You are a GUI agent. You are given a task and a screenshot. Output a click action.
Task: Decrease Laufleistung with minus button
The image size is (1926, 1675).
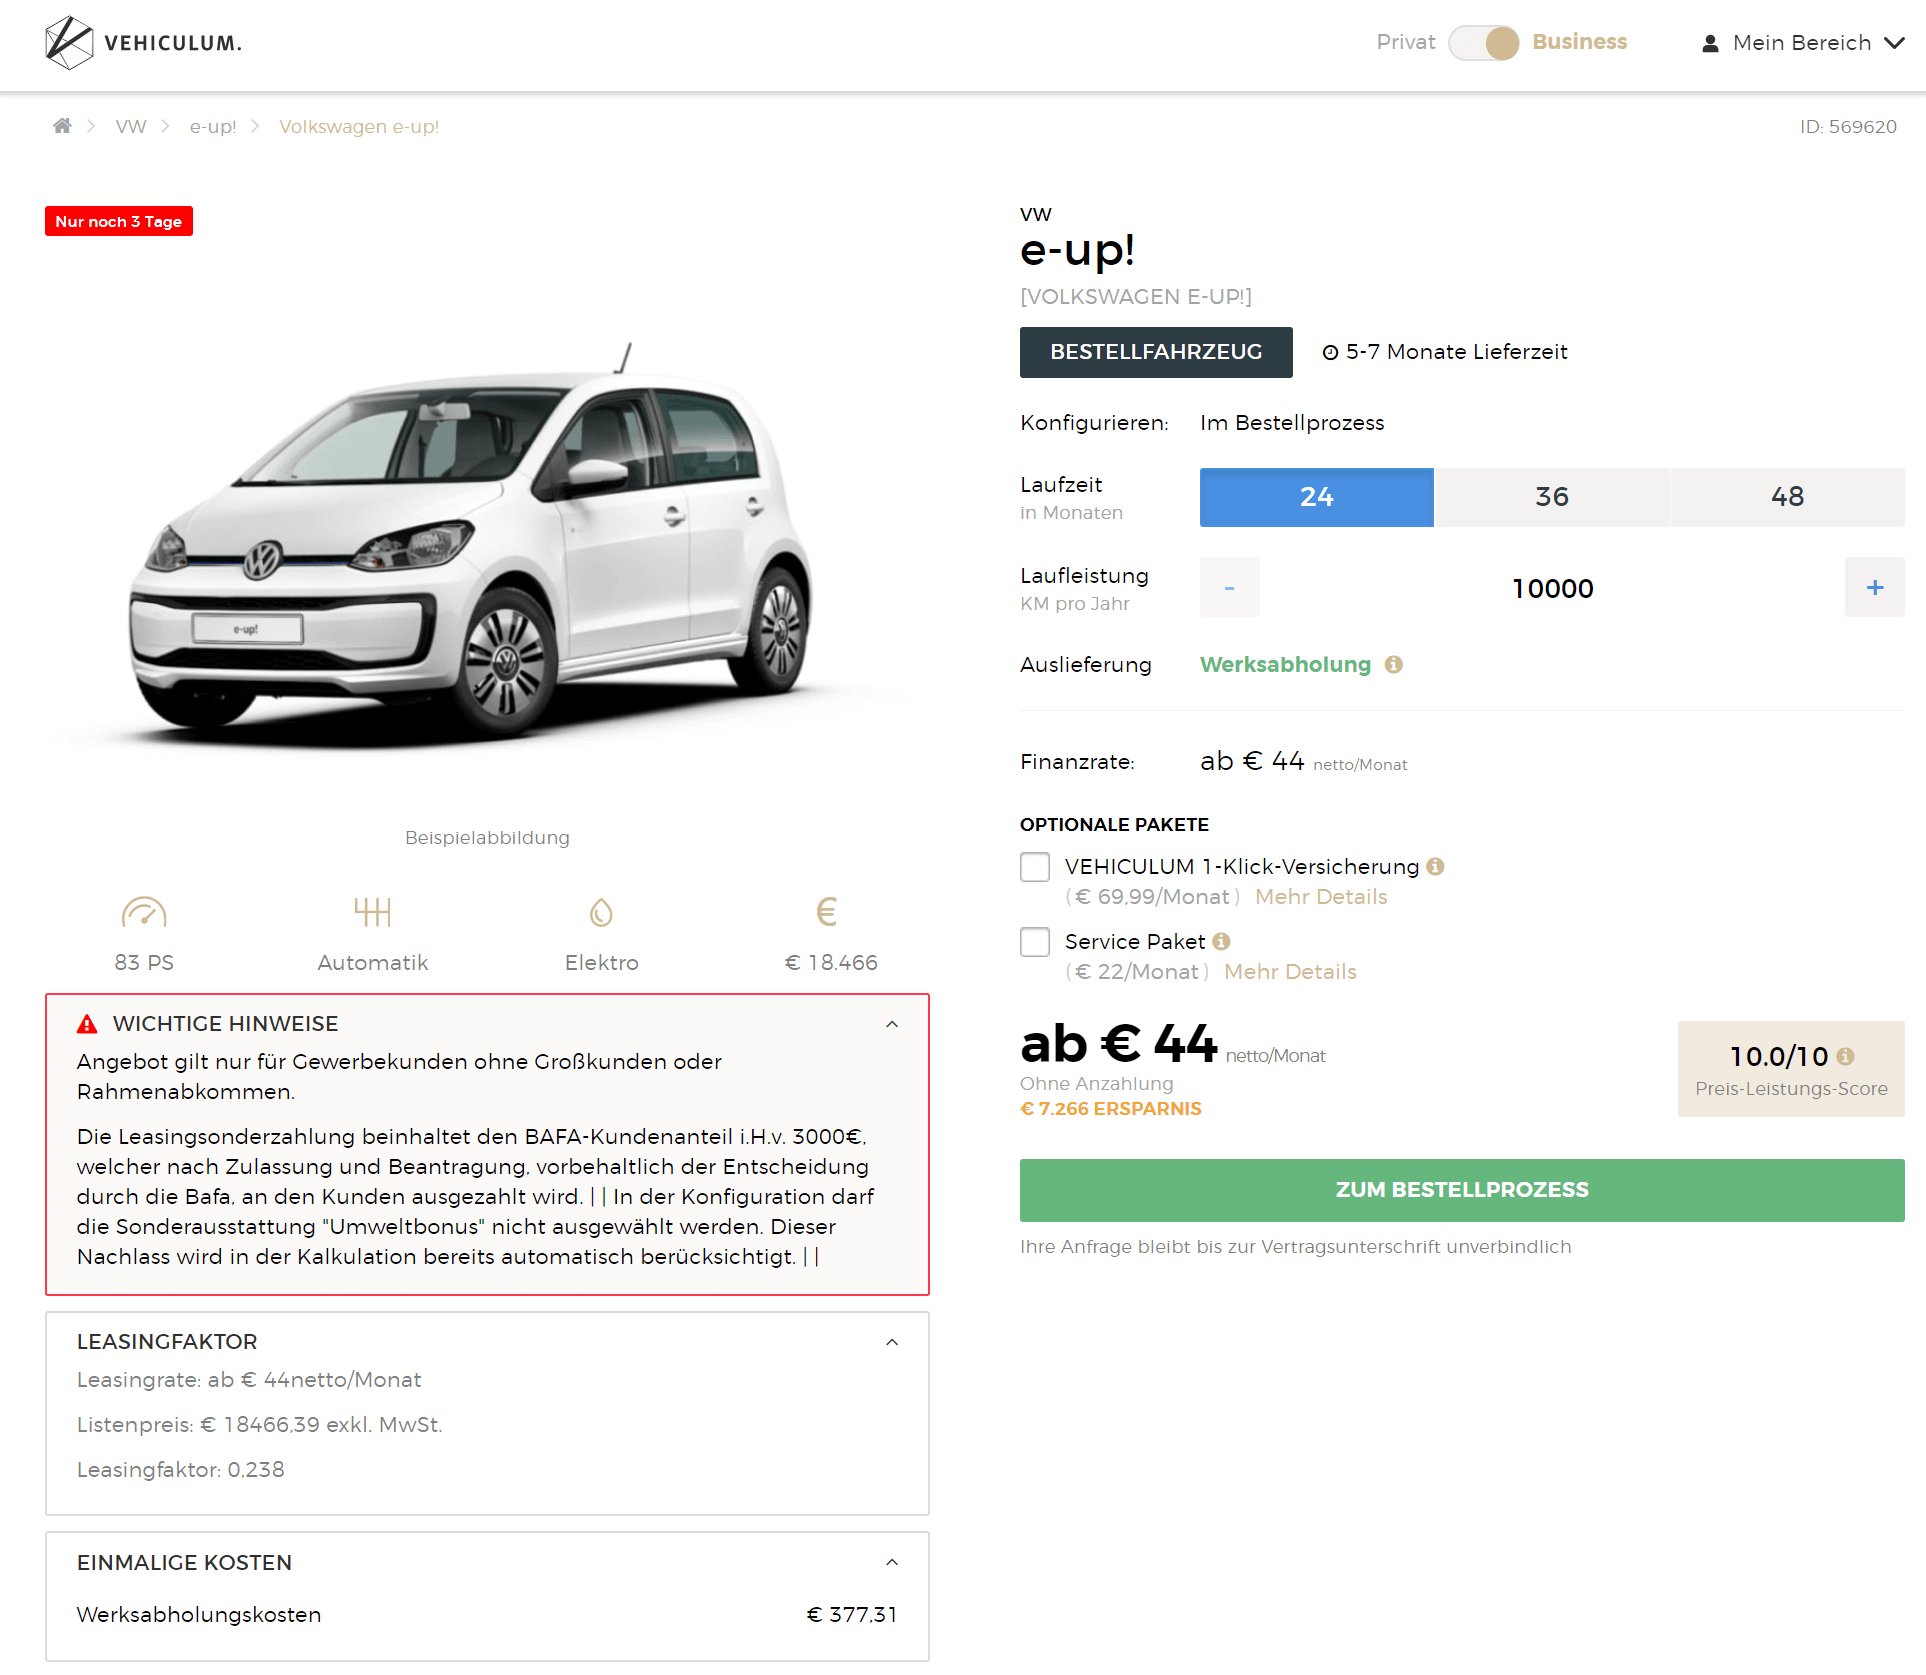(1230, 588)
